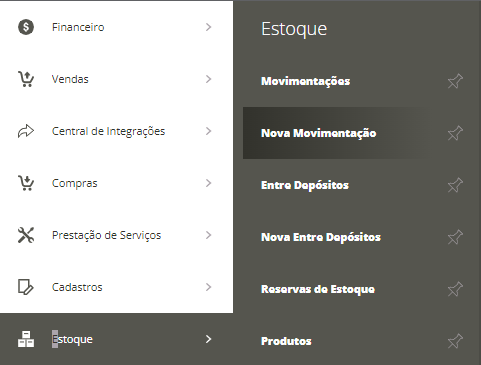Open the Compras menu item
The image size is (481, 365).
click(x=116, y=183)
